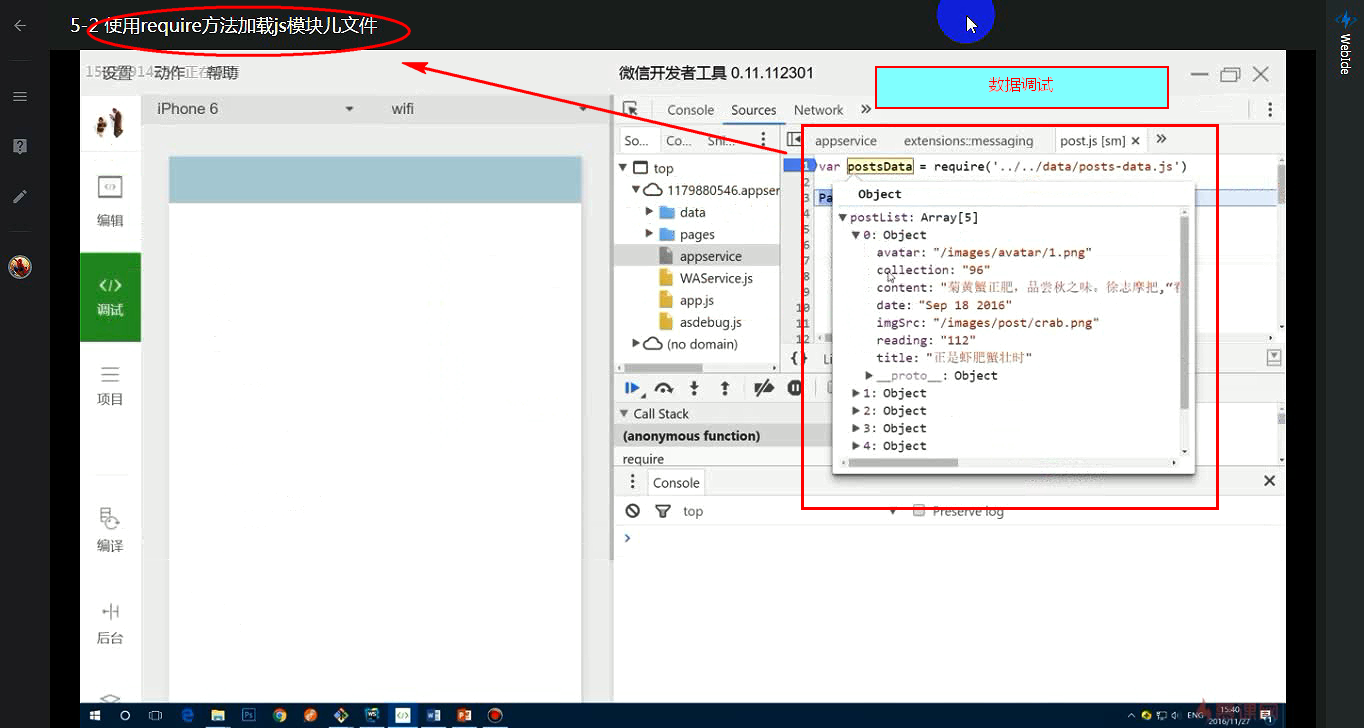Select the 调试 debug view
The image size is (1364, 728).
click(110, 297)
